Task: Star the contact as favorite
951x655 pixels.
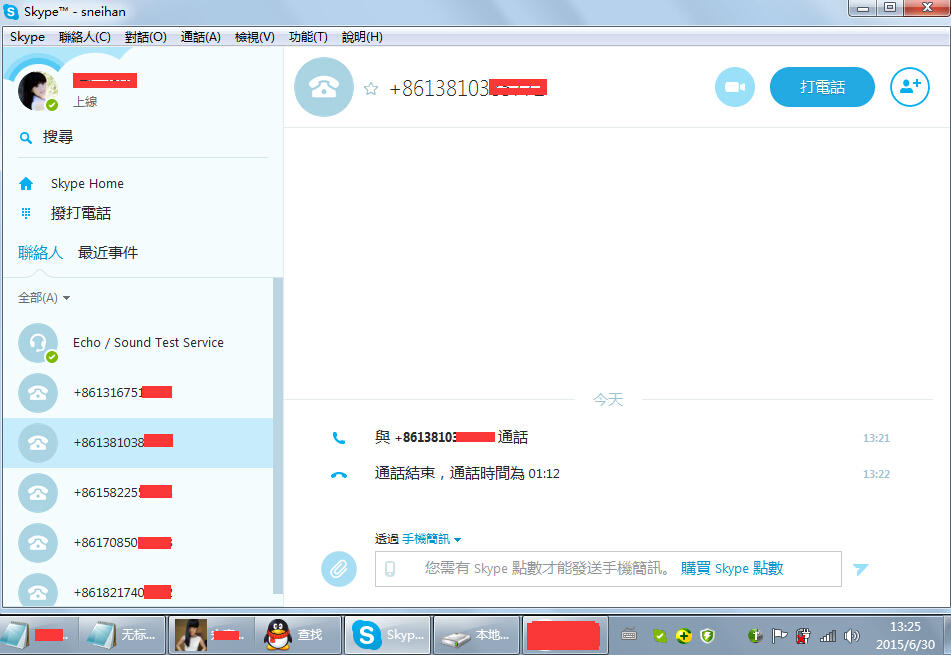Action: tap(371, 89)
